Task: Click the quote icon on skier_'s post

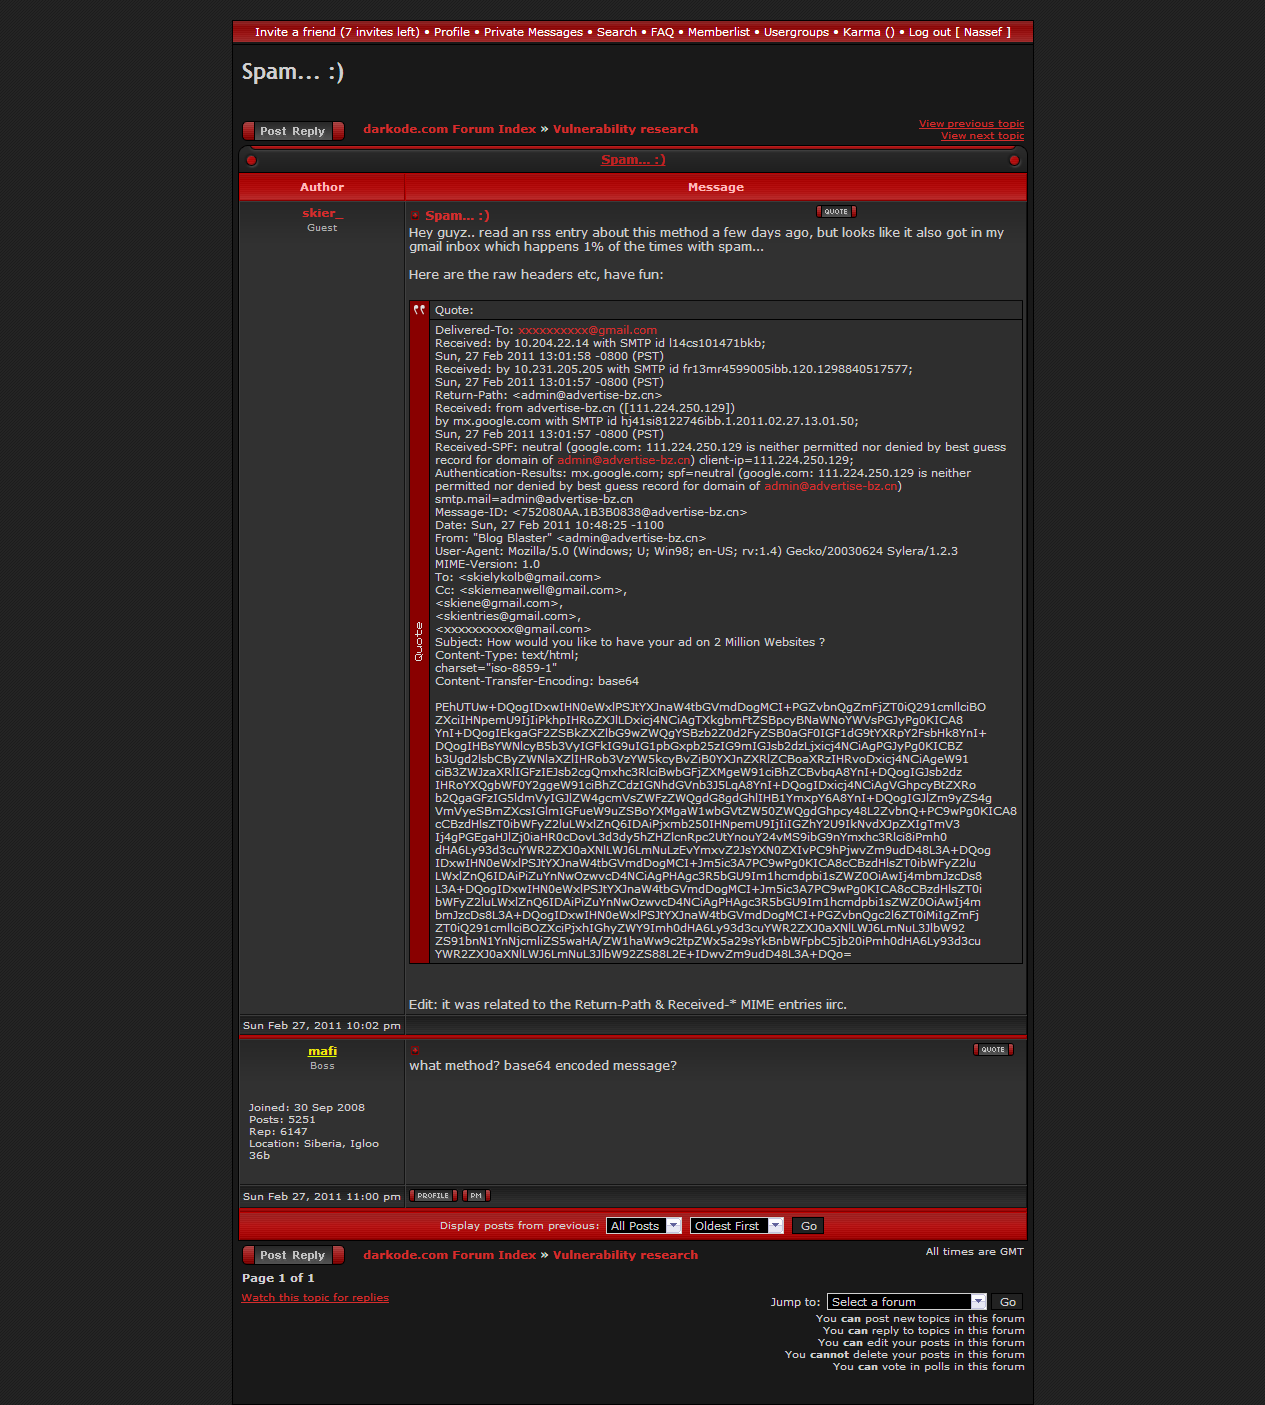Action: pyautogui.click(x=836, y=212)
